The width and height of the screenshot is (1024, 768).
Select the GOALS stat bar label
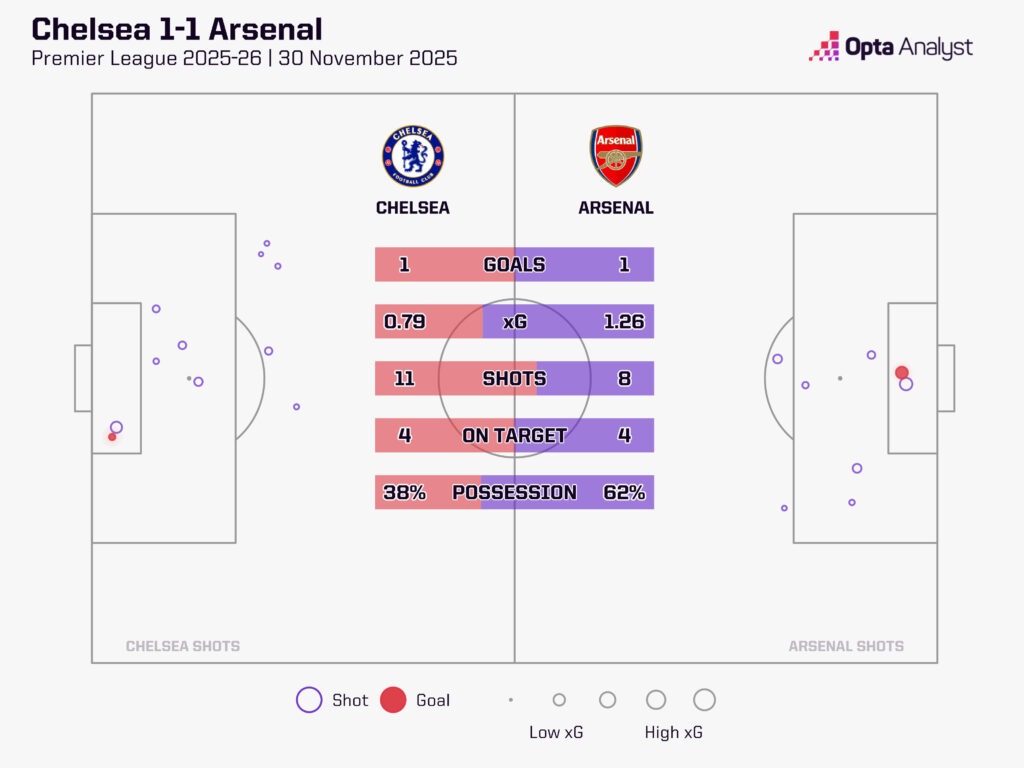pyautogui.click(x=514, y=265)
